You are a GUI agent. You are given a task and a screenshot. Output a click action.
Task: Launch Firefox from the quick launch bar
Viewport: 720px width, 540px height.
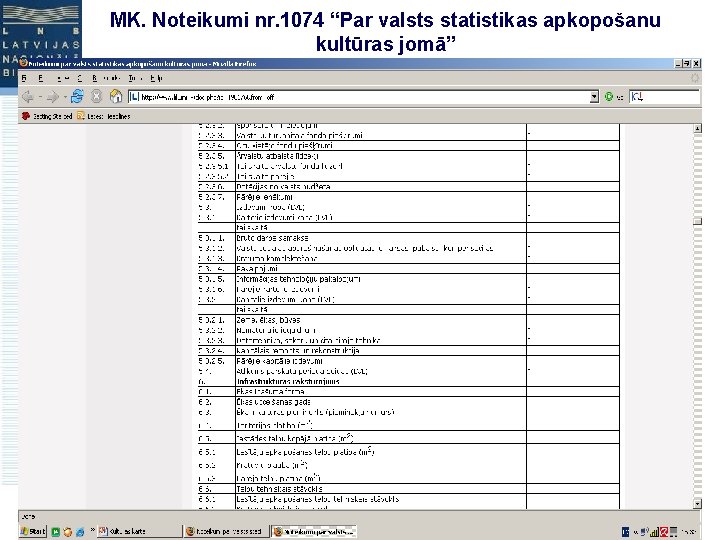point(68,532)
